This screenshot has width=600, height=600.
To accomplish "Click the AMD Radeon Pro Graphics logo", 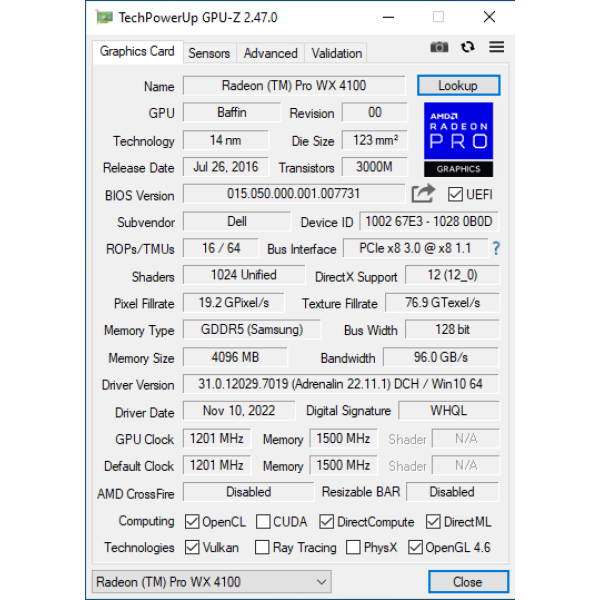I will pyautogui.click(x=458, y=139).
